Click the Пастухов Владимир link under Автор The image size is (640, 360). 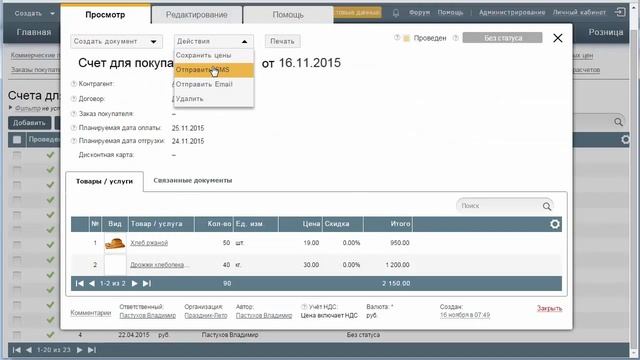point(264,316)
